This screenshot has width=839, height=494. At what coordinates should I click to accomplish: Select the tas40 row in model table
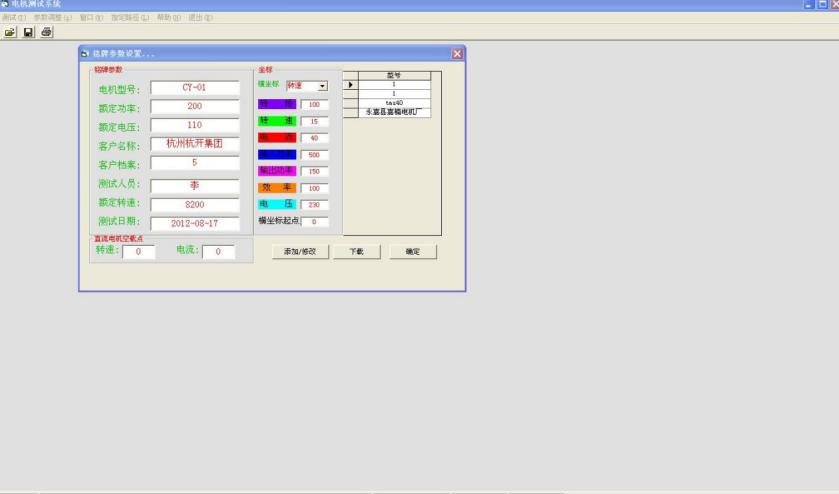coord(393,103)
